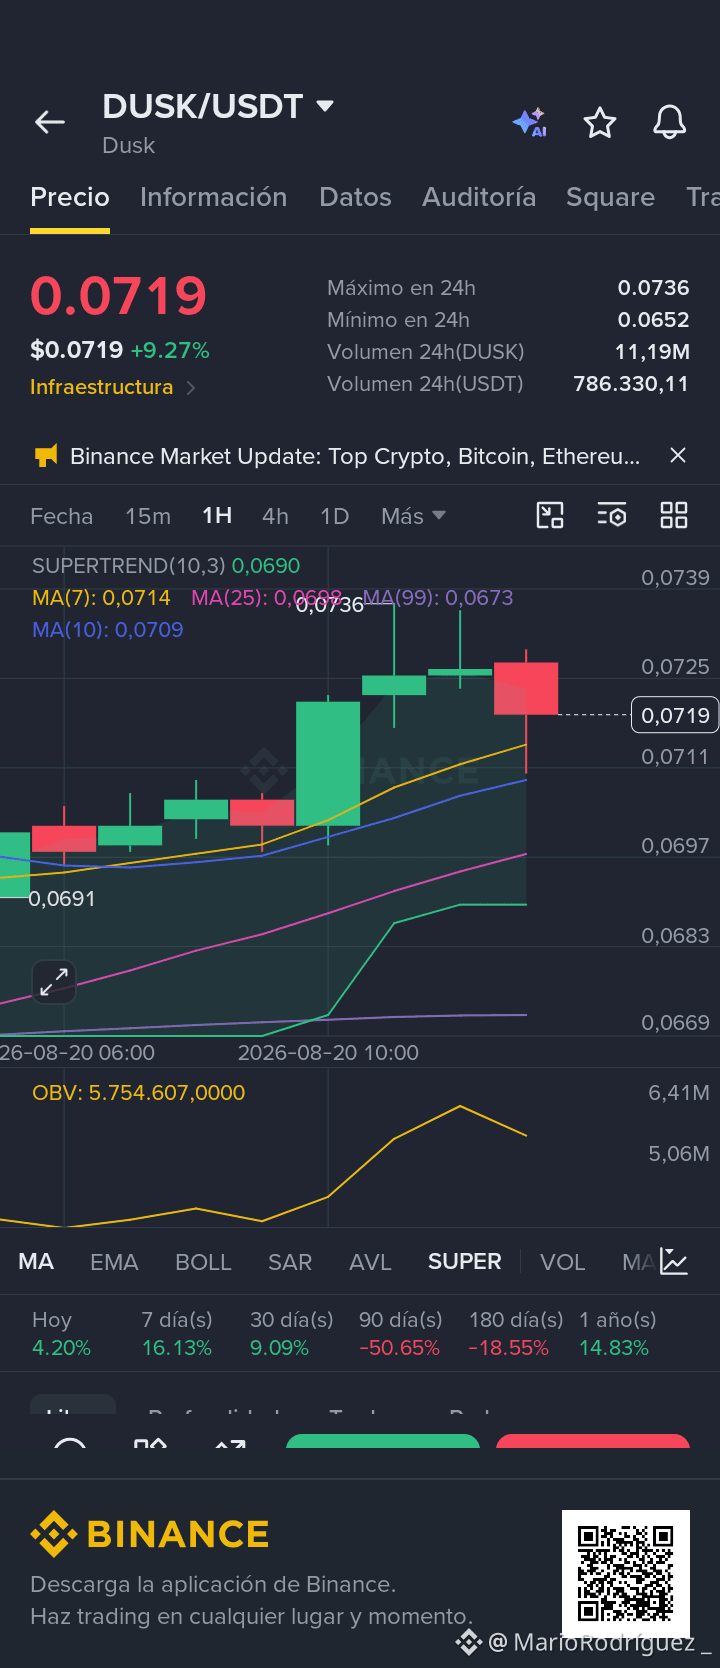The width and height of the screenshot is (720, 1668).
Task: Tap the 90 día(s) -50.65% performance
Action: pos(400,1334)
